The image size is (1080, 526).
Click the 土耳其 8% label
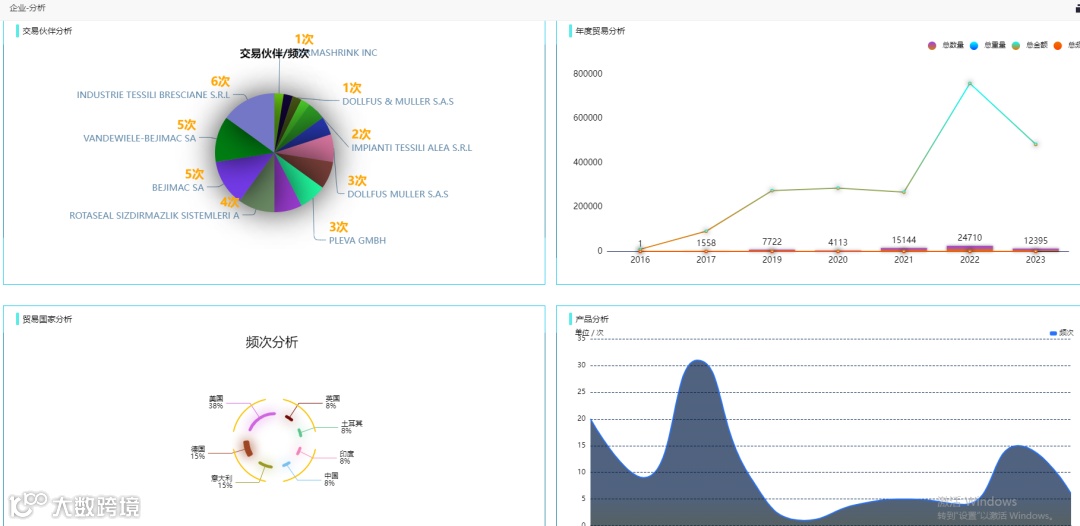click(351, 427)
